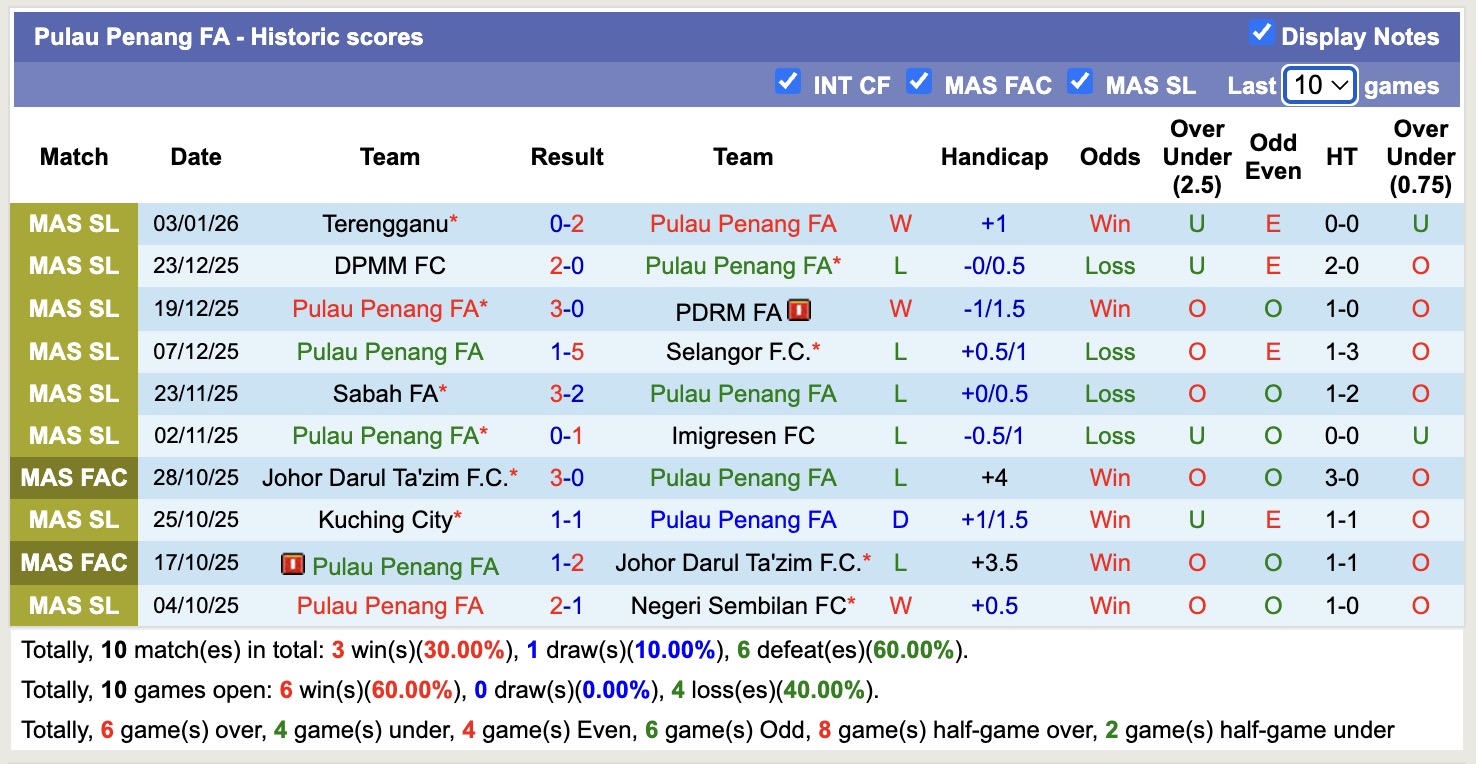Uncheck the INT CF filter
Screen dimensions: 1478x764
click(789, 80)
